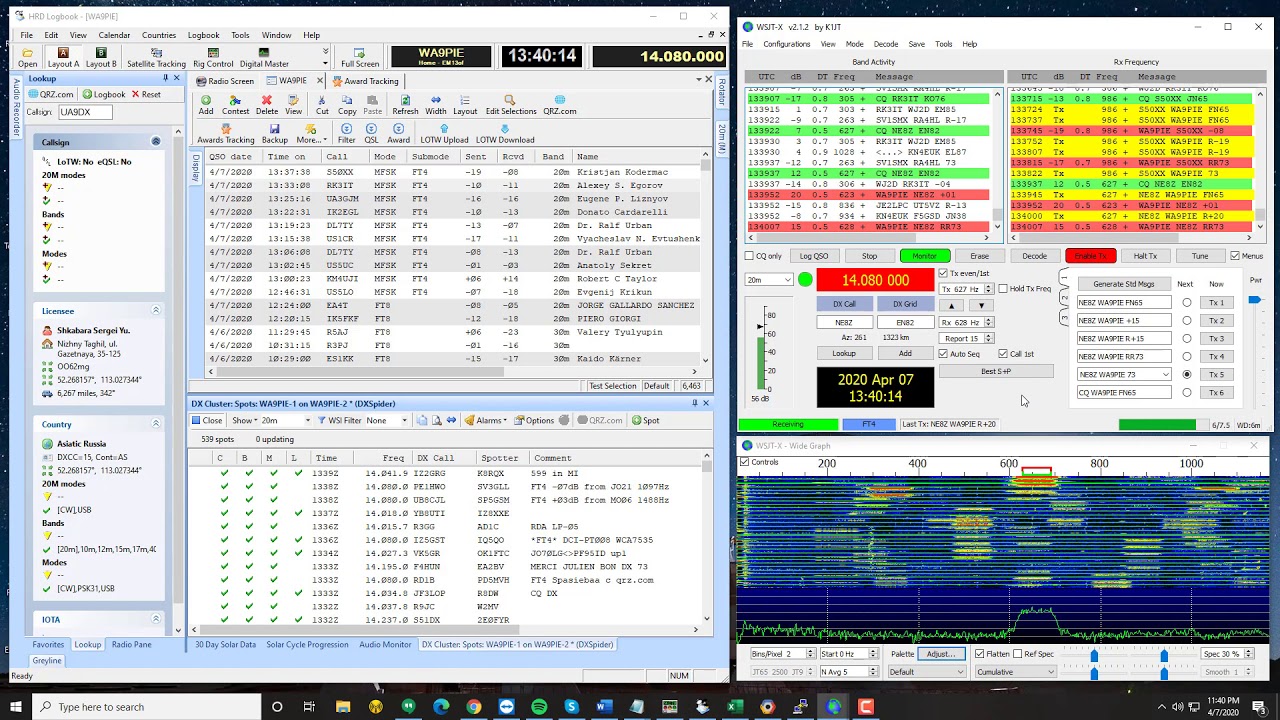Switch to Layout B in HRD Logbook

[101, 57]
